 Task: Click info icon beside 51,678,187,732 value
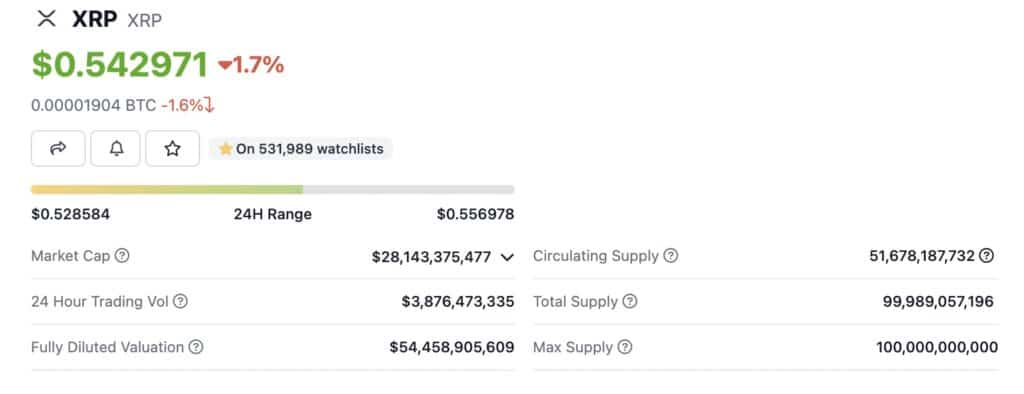click(987, 255)
